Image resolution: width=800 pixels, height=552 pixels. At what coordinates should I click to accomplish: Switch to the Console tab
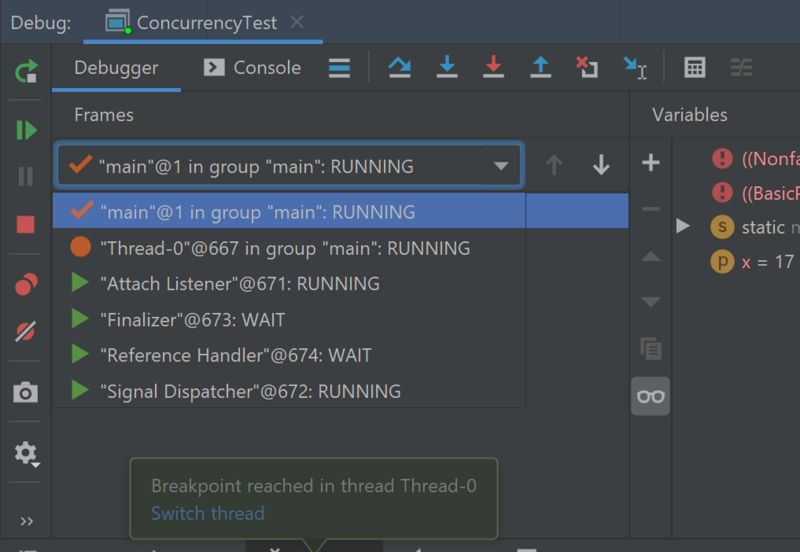(x=253, y=68)
